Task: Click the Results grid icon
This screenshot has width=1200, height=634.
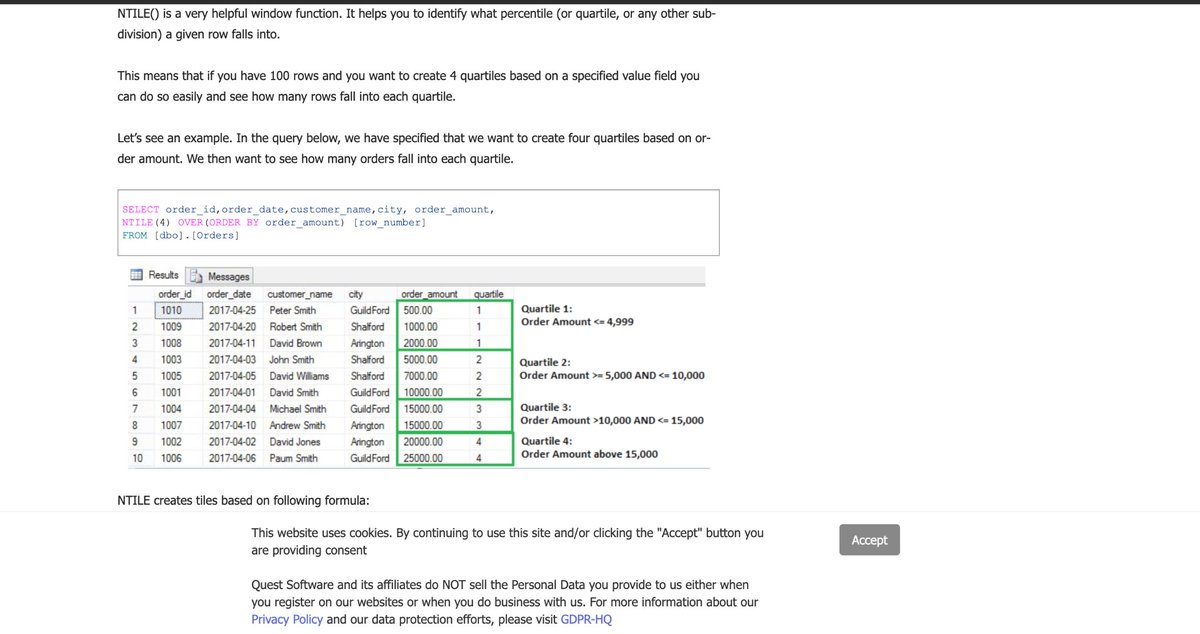Action: coord(138,275)
